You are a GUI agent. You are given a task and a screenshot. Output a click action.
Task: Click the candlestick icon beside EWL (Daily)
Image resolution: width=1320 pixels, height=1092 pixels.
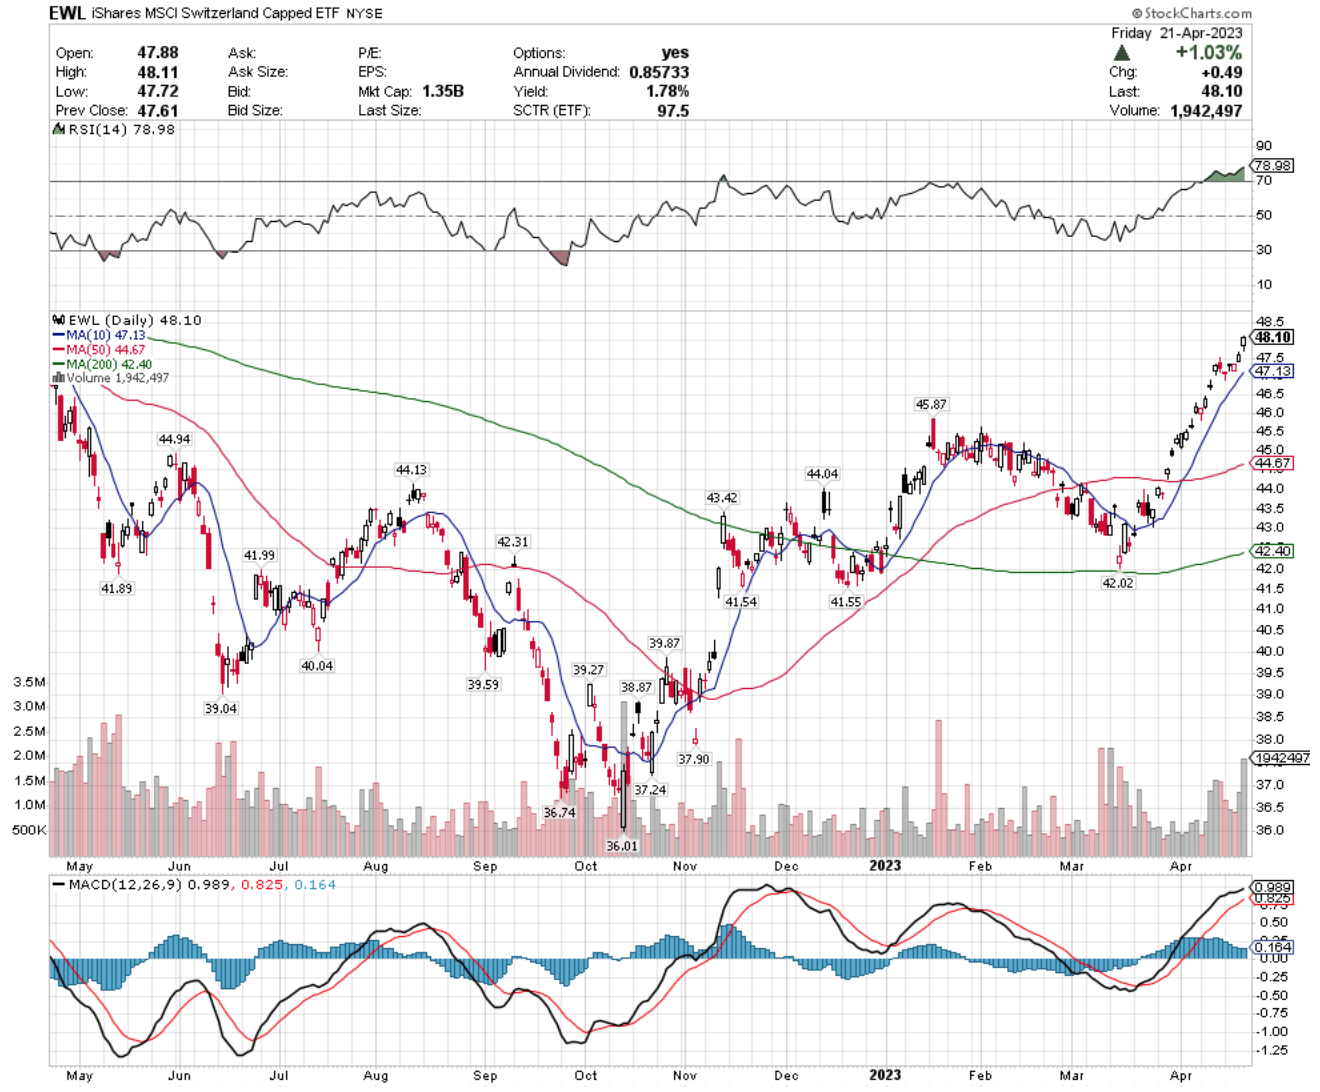(58, 320)
